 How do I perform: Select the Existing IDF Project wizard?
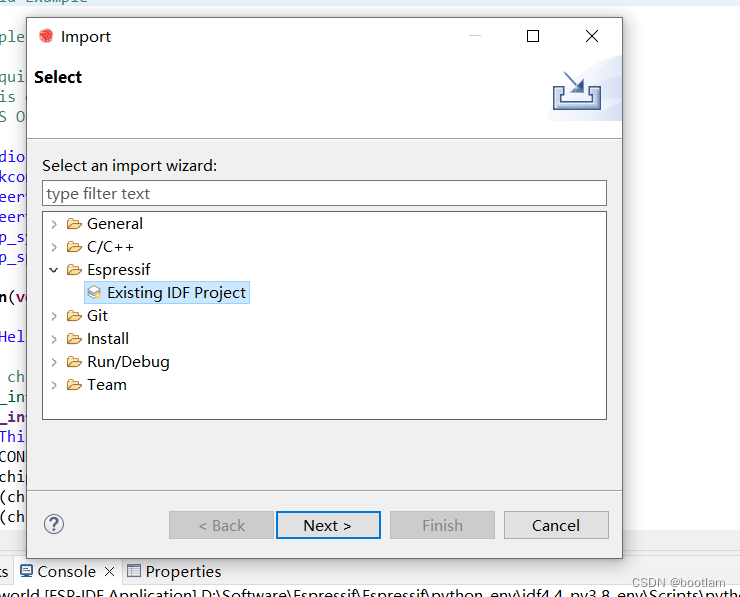tap(167, 293)
